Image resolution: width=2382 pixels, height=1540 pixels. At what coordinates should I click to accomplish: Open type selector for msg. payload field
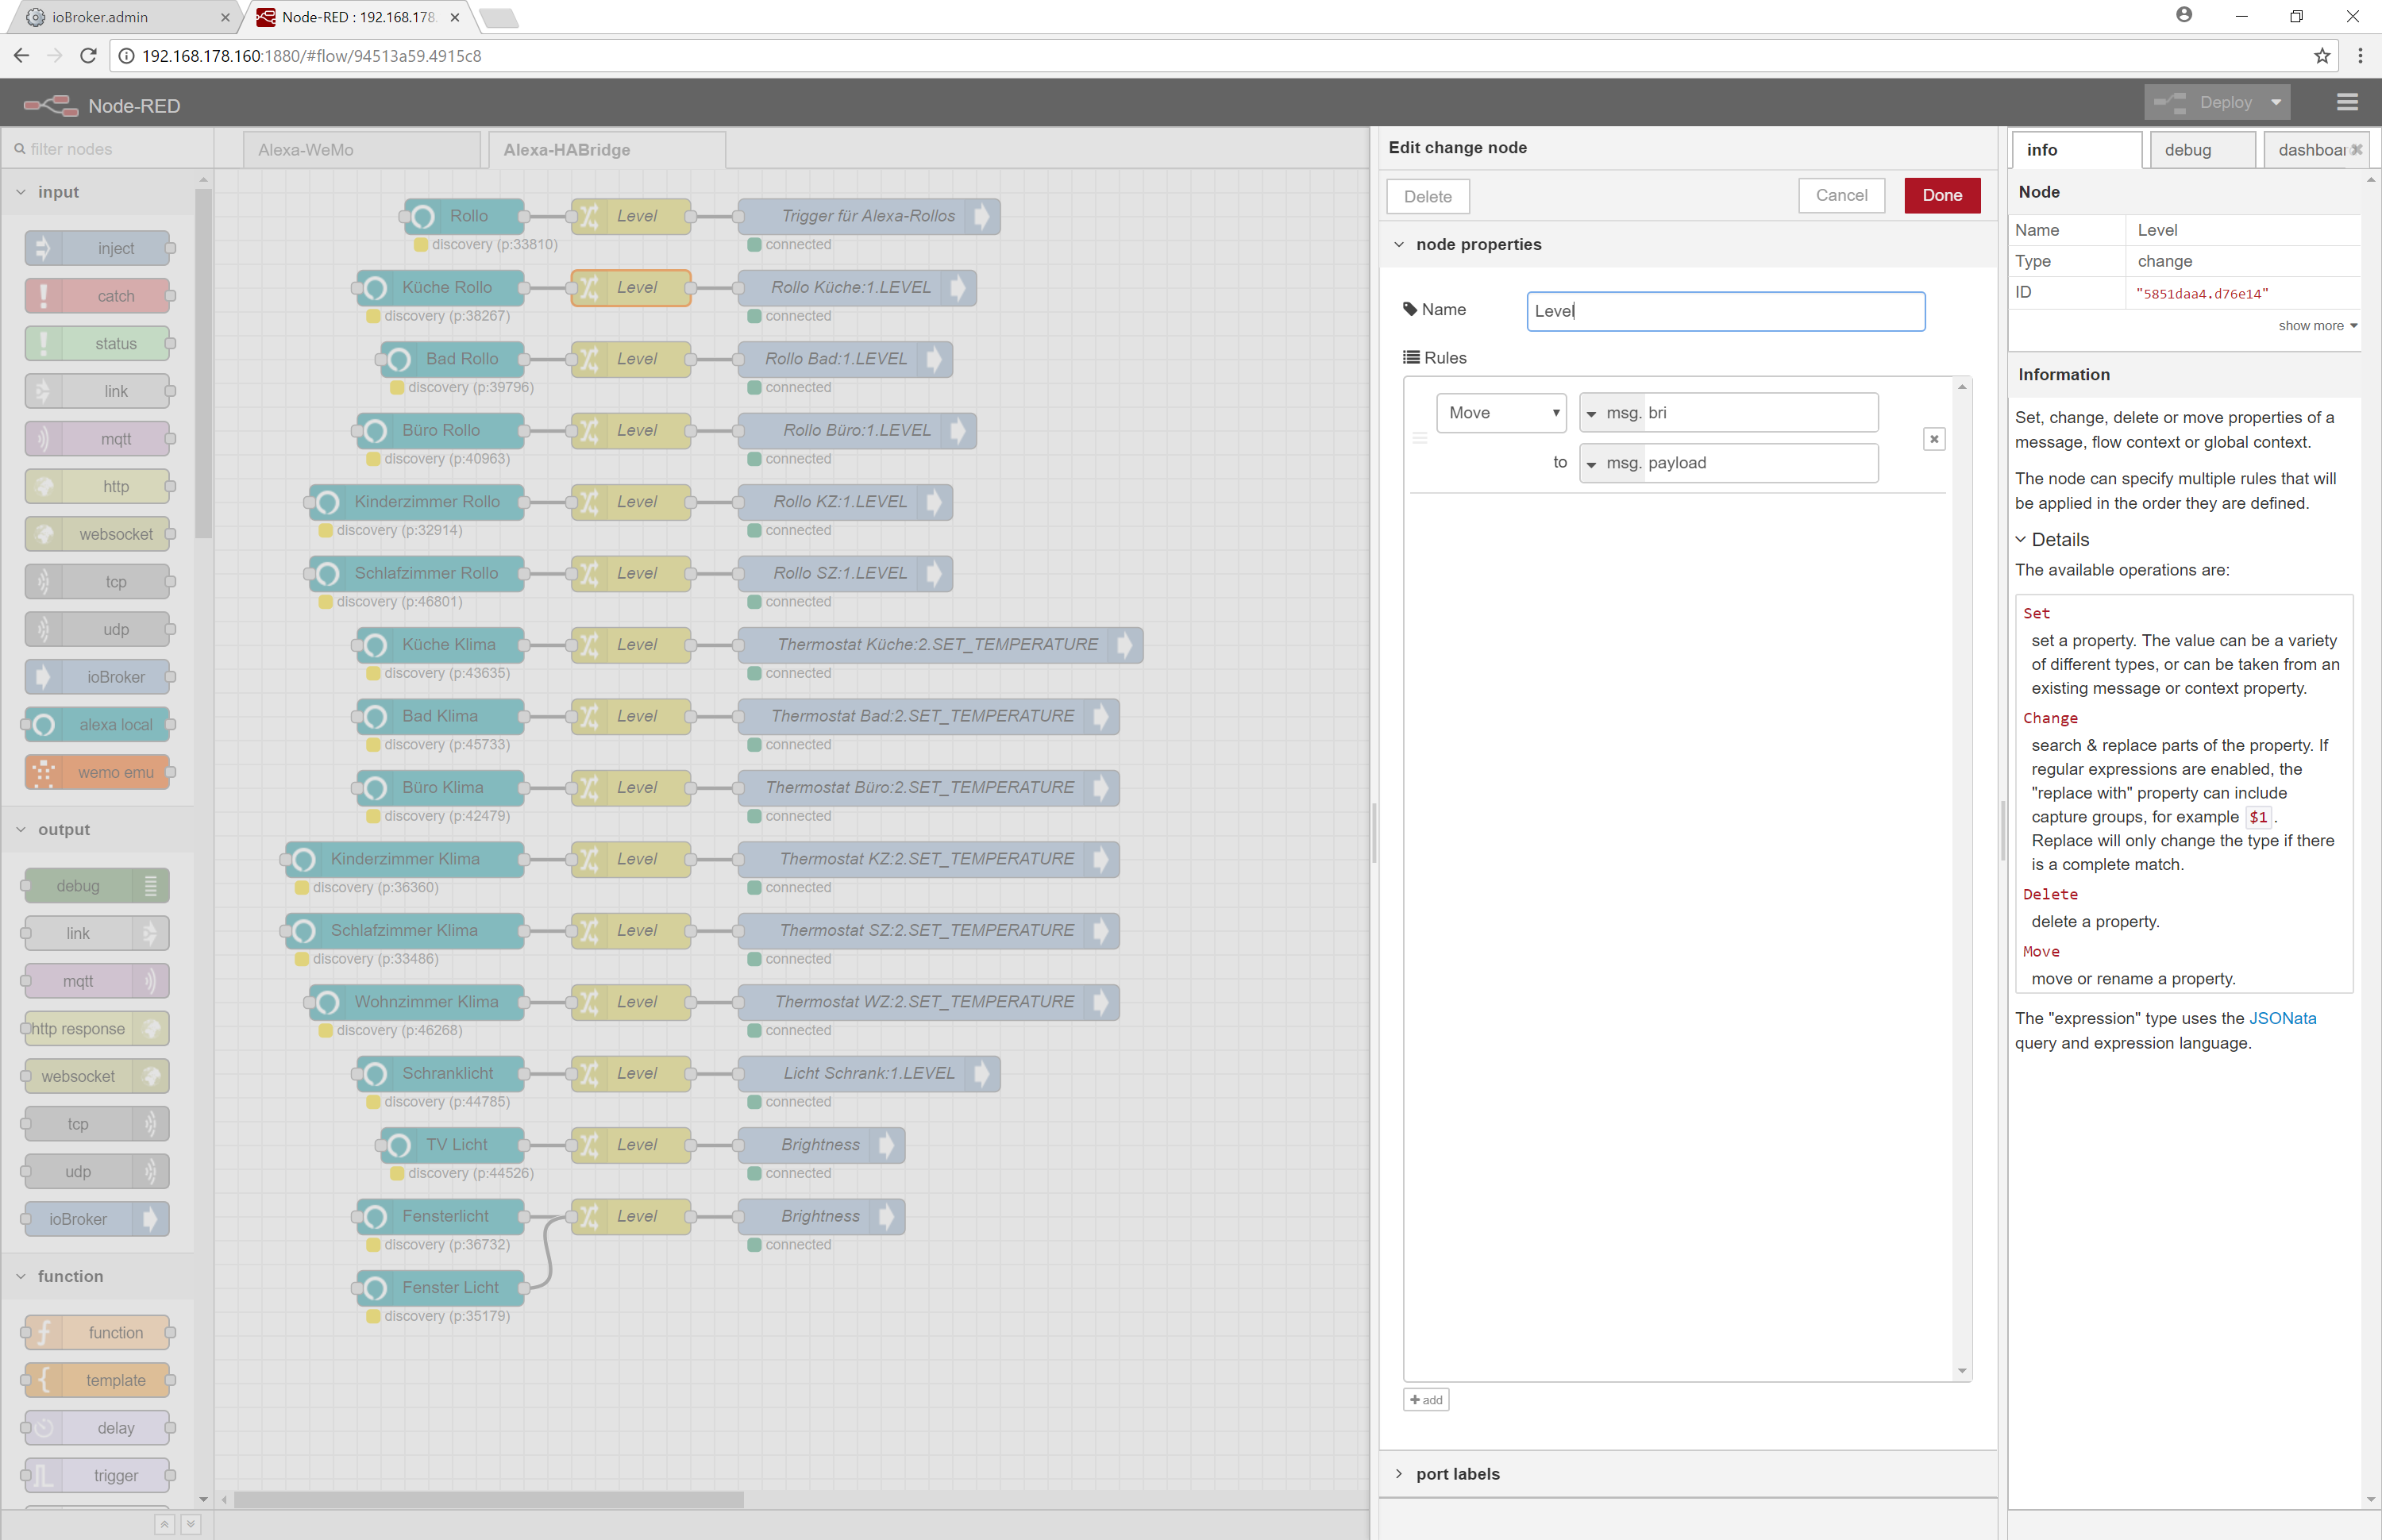pyautogui.click(x=1591, y=464)
